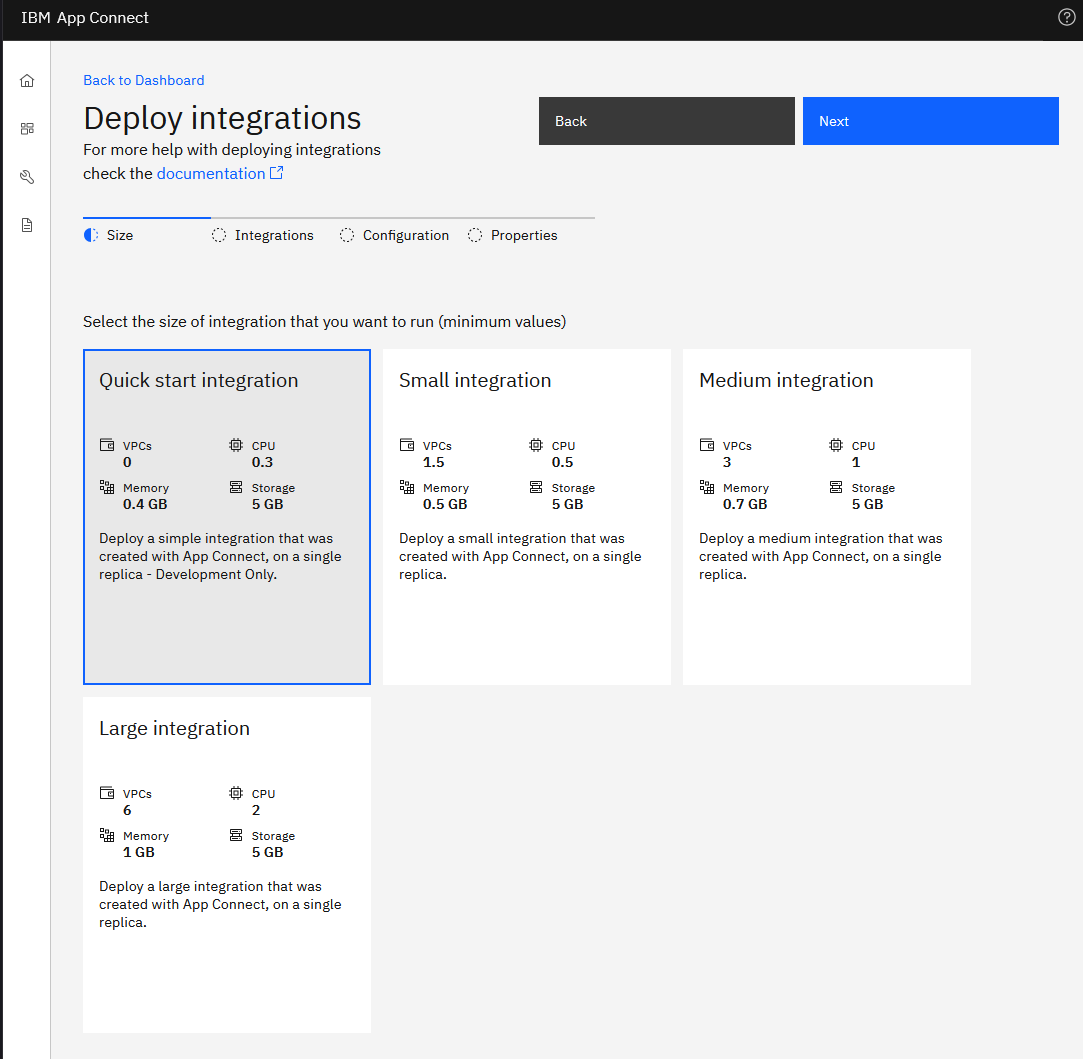Open the help question mark icon
This screenshot has height=1059, width=1083.
tap(1066, 17)
